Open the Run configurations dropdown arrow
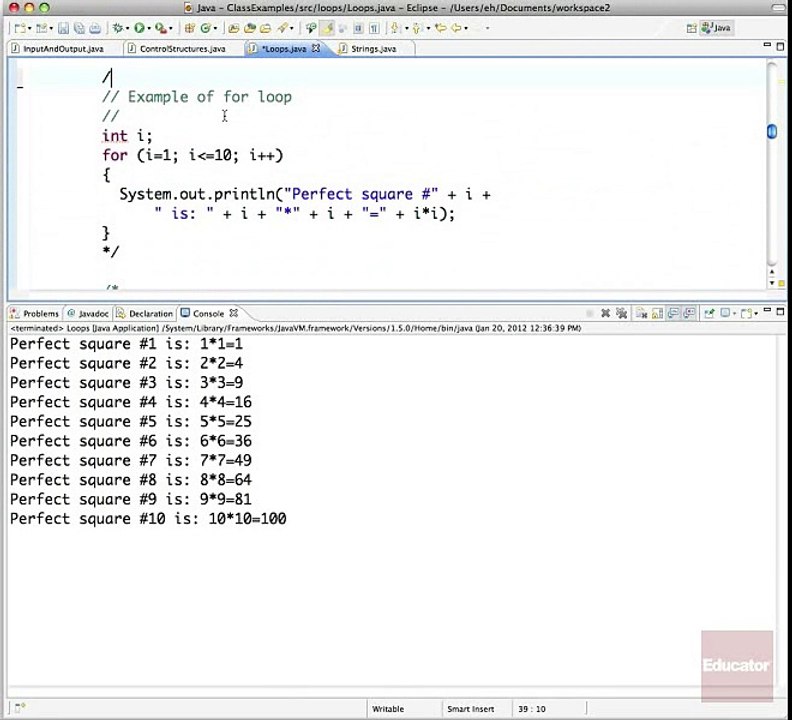The height and width of the screenshot is (720, 792). click(x=149, y=28)
